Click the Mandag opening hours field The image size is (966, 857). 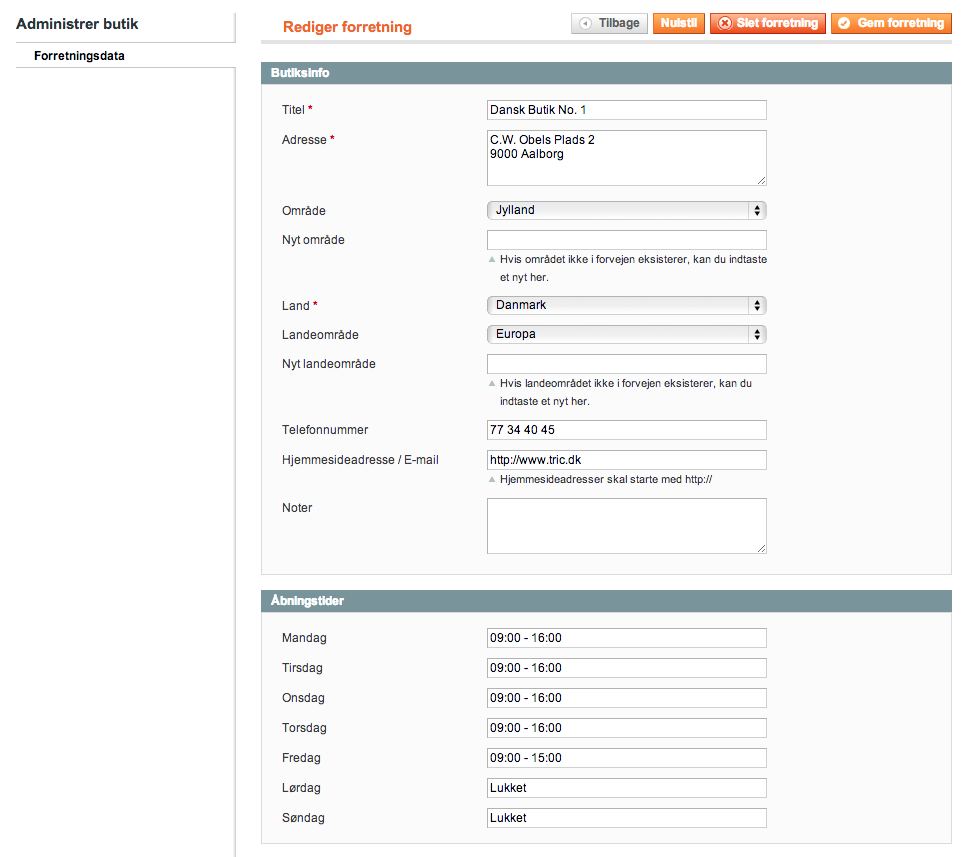(626, 638)
